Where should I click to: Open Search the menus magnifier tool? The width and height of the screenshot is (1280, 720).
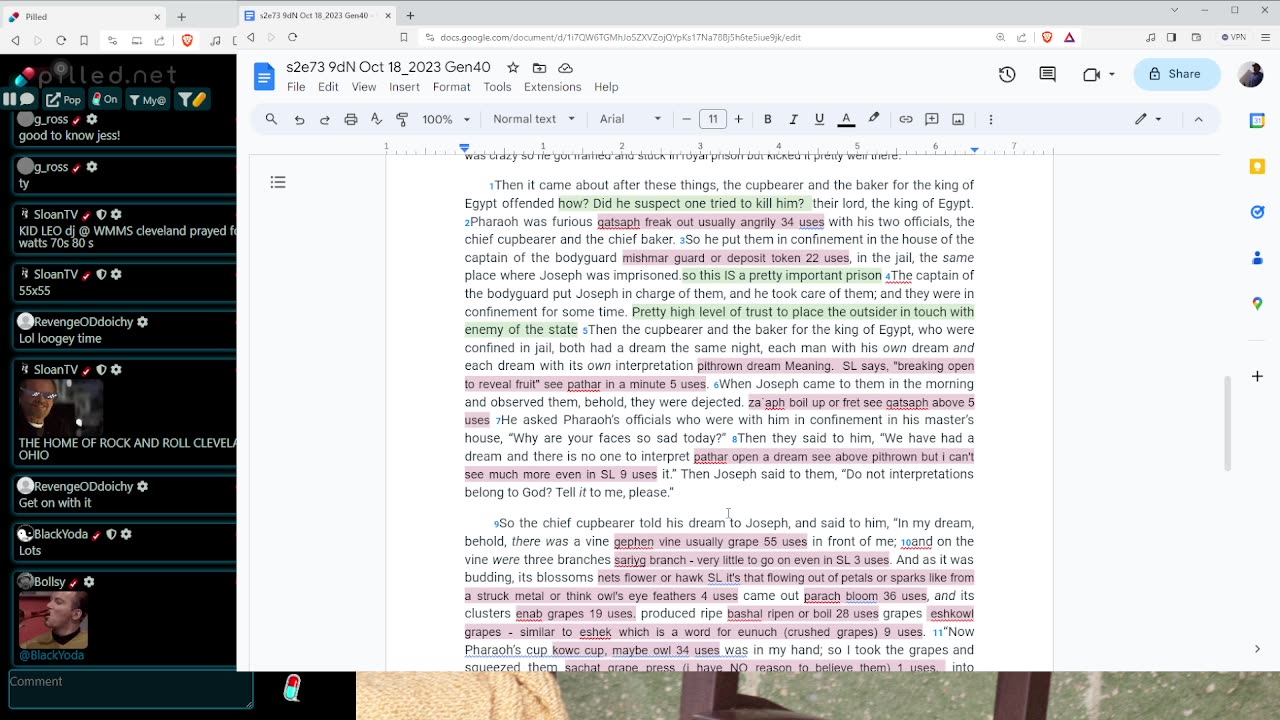[x=271, y=119]
